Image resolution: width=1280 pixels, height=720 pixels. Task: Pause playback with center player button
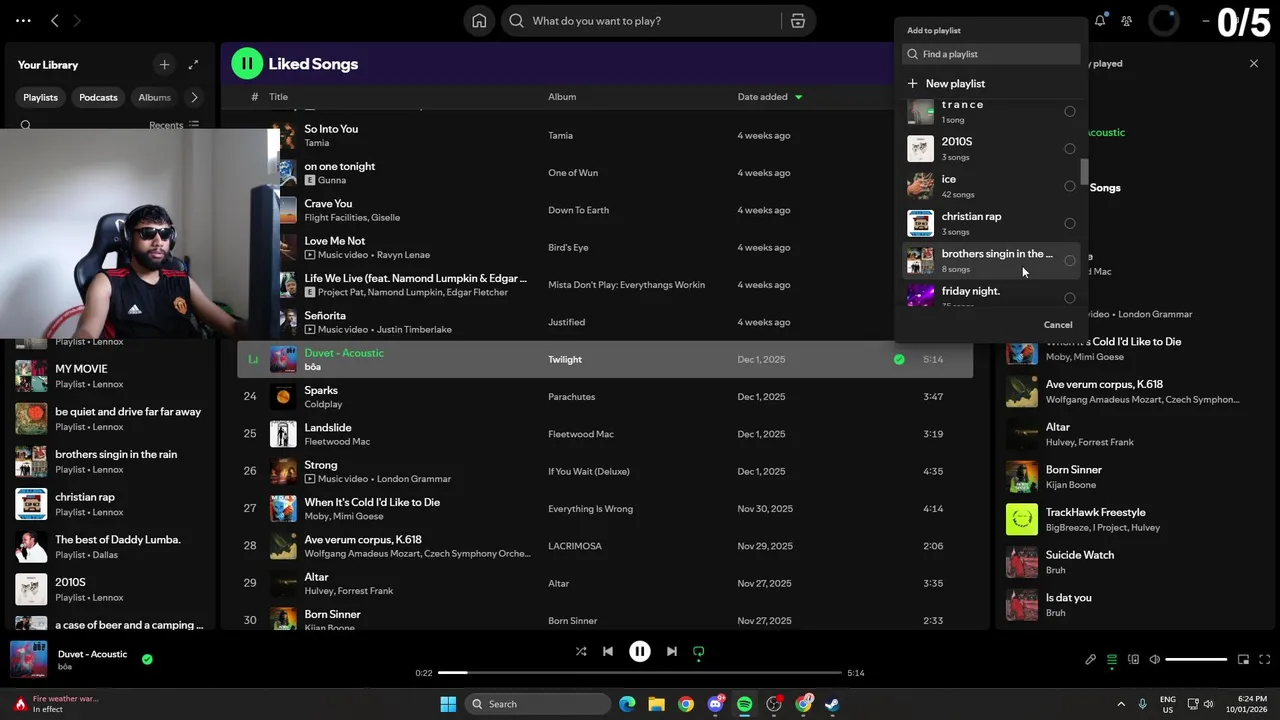click(x=640, y=651)
